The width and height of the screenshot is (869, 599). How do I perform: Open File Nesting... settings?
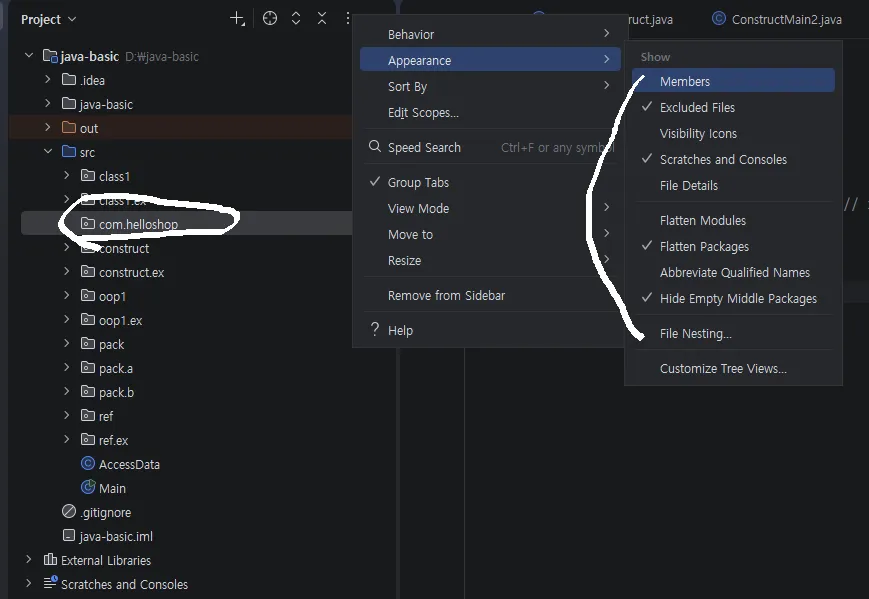tap(733, 334)
